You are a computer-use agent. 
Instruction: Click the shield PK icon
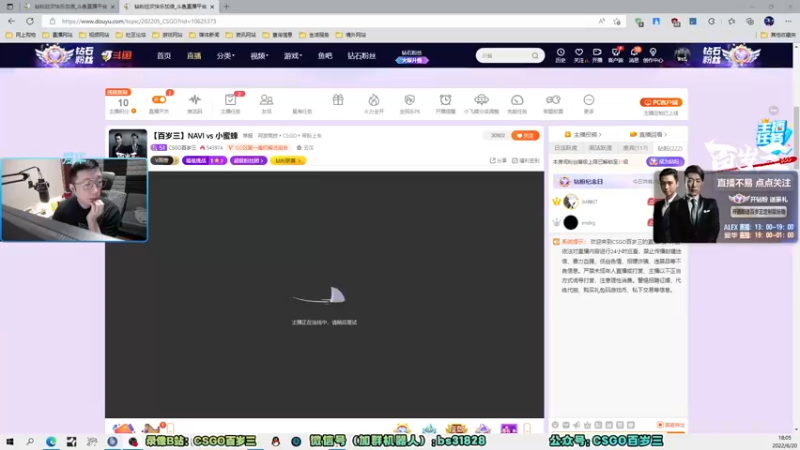410,100
